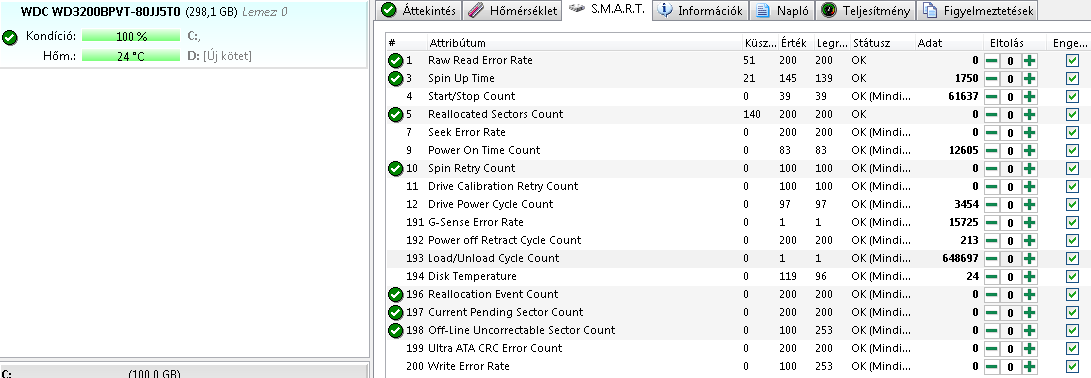The image size is (1091, 378).
Task: Increase offset for Reallocated Sectors Count
Action: point(1029,114)
